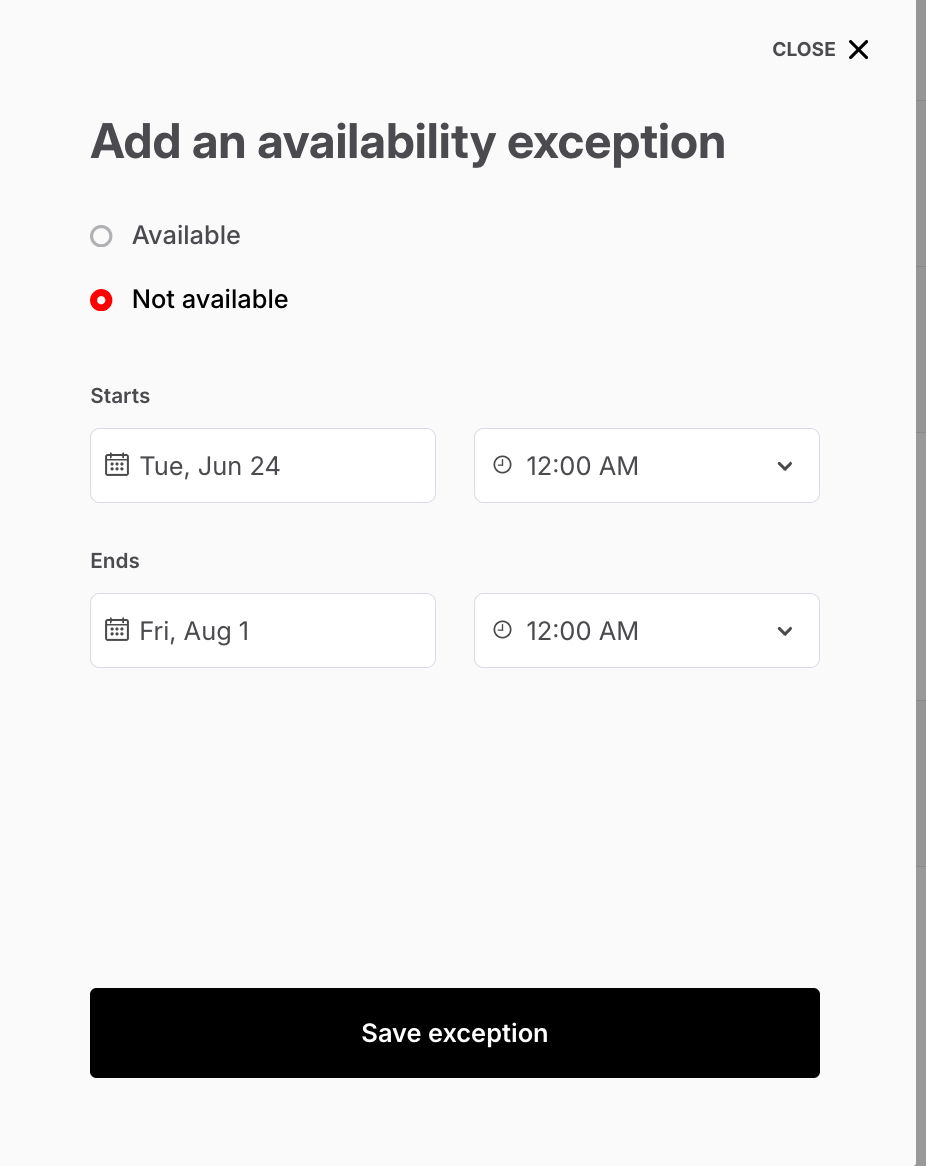Expand the Ends time chevron arrow
This screenshot has width=926, height=1166.
tap(785, 631)
